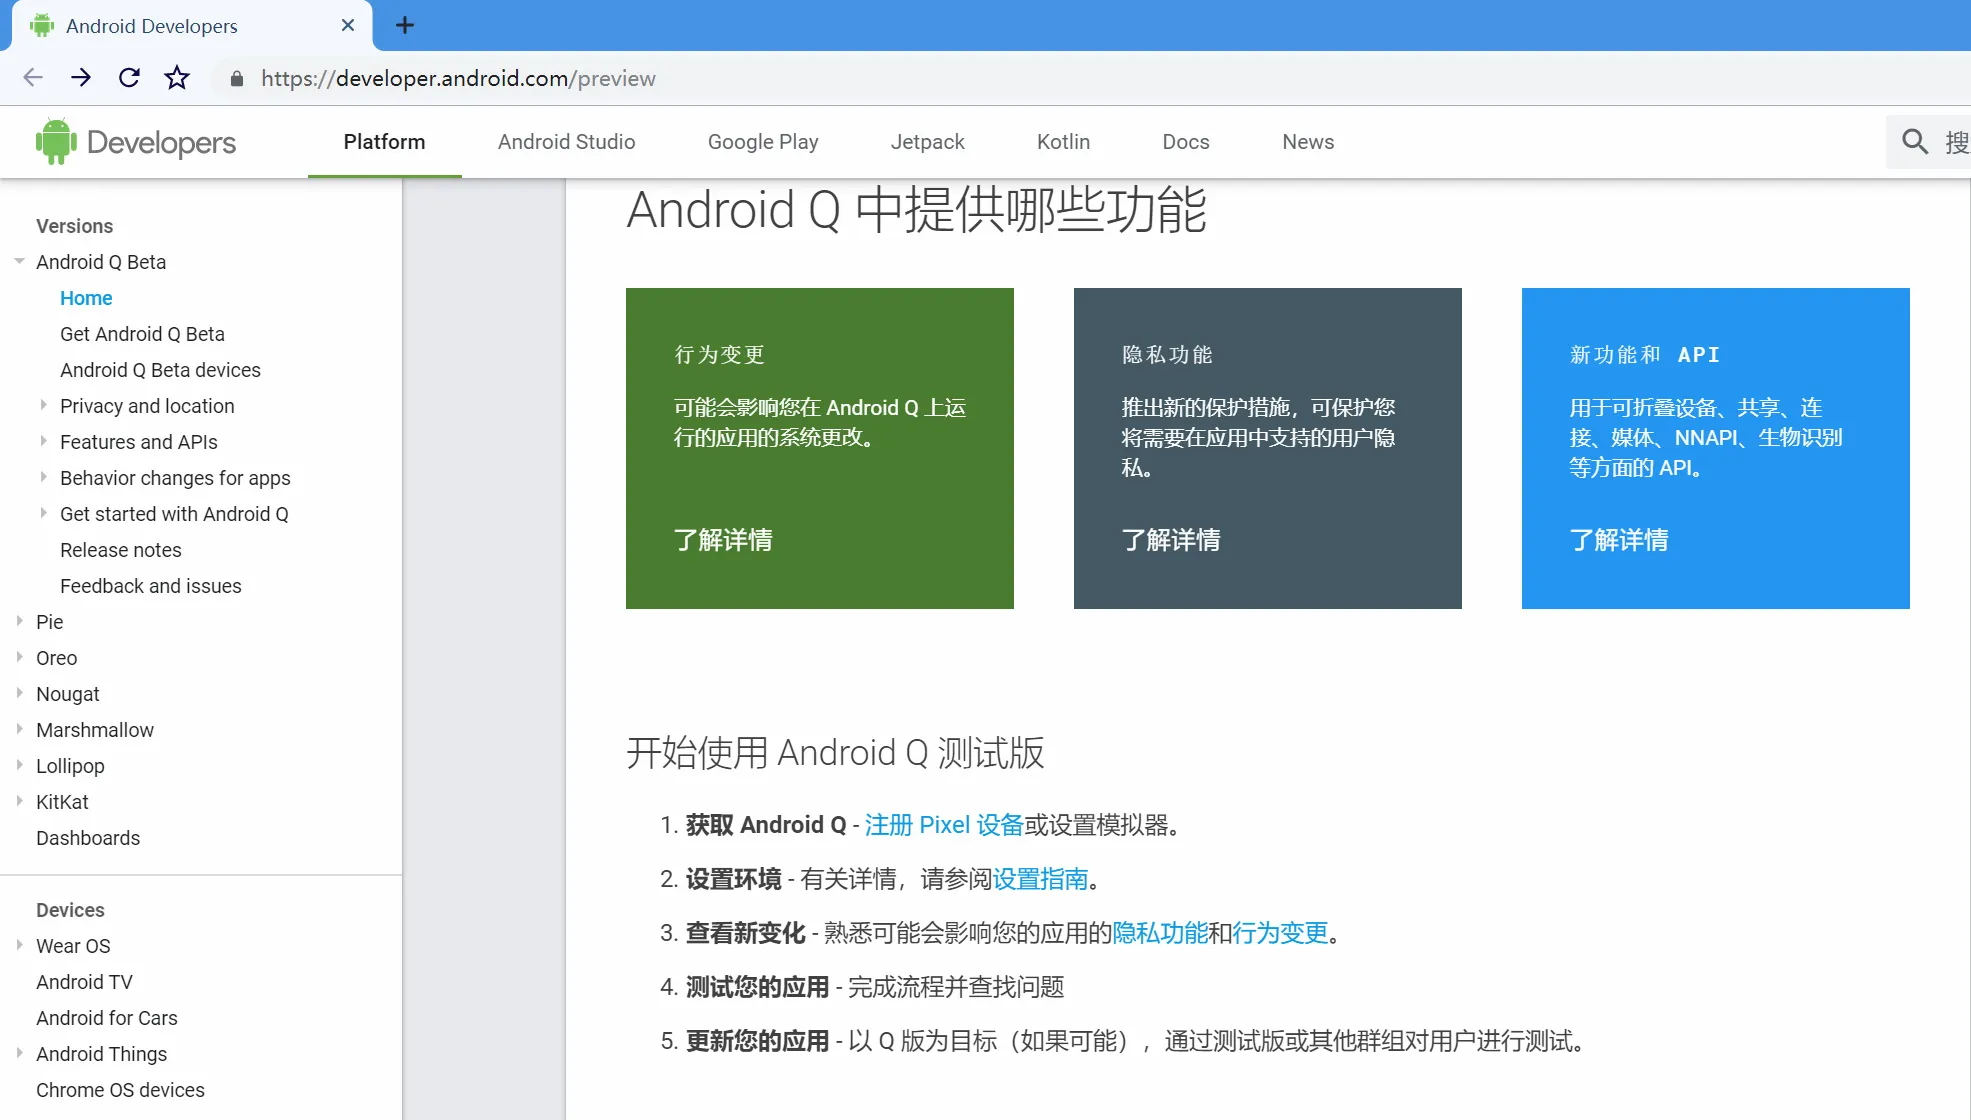Expand the KitKat version section

[x=19, y=801]
